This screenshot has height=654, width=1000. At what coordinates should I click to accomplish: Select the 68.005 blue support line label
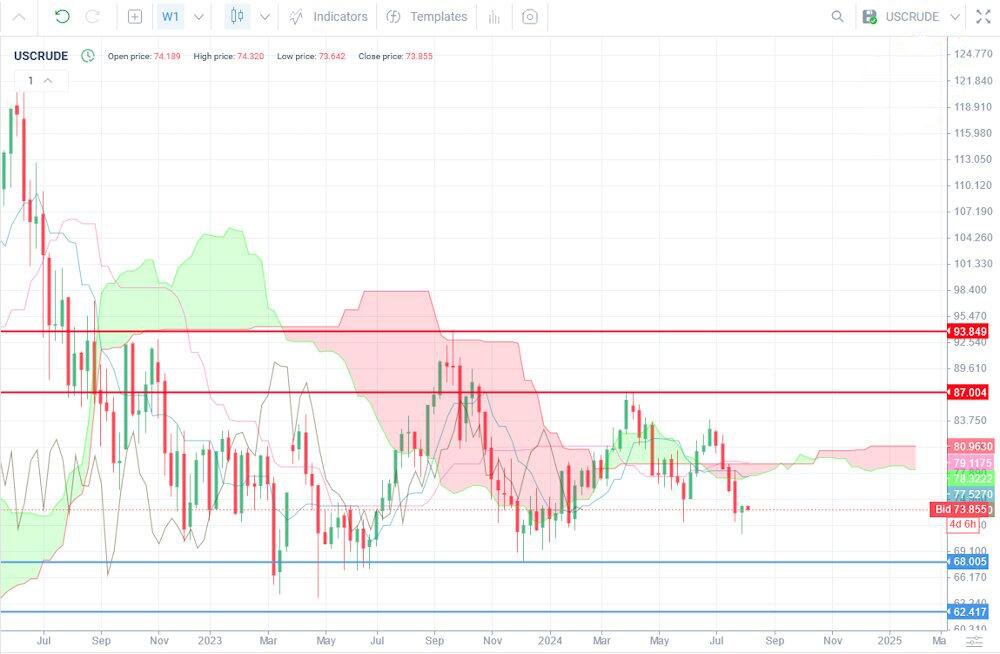968,561
